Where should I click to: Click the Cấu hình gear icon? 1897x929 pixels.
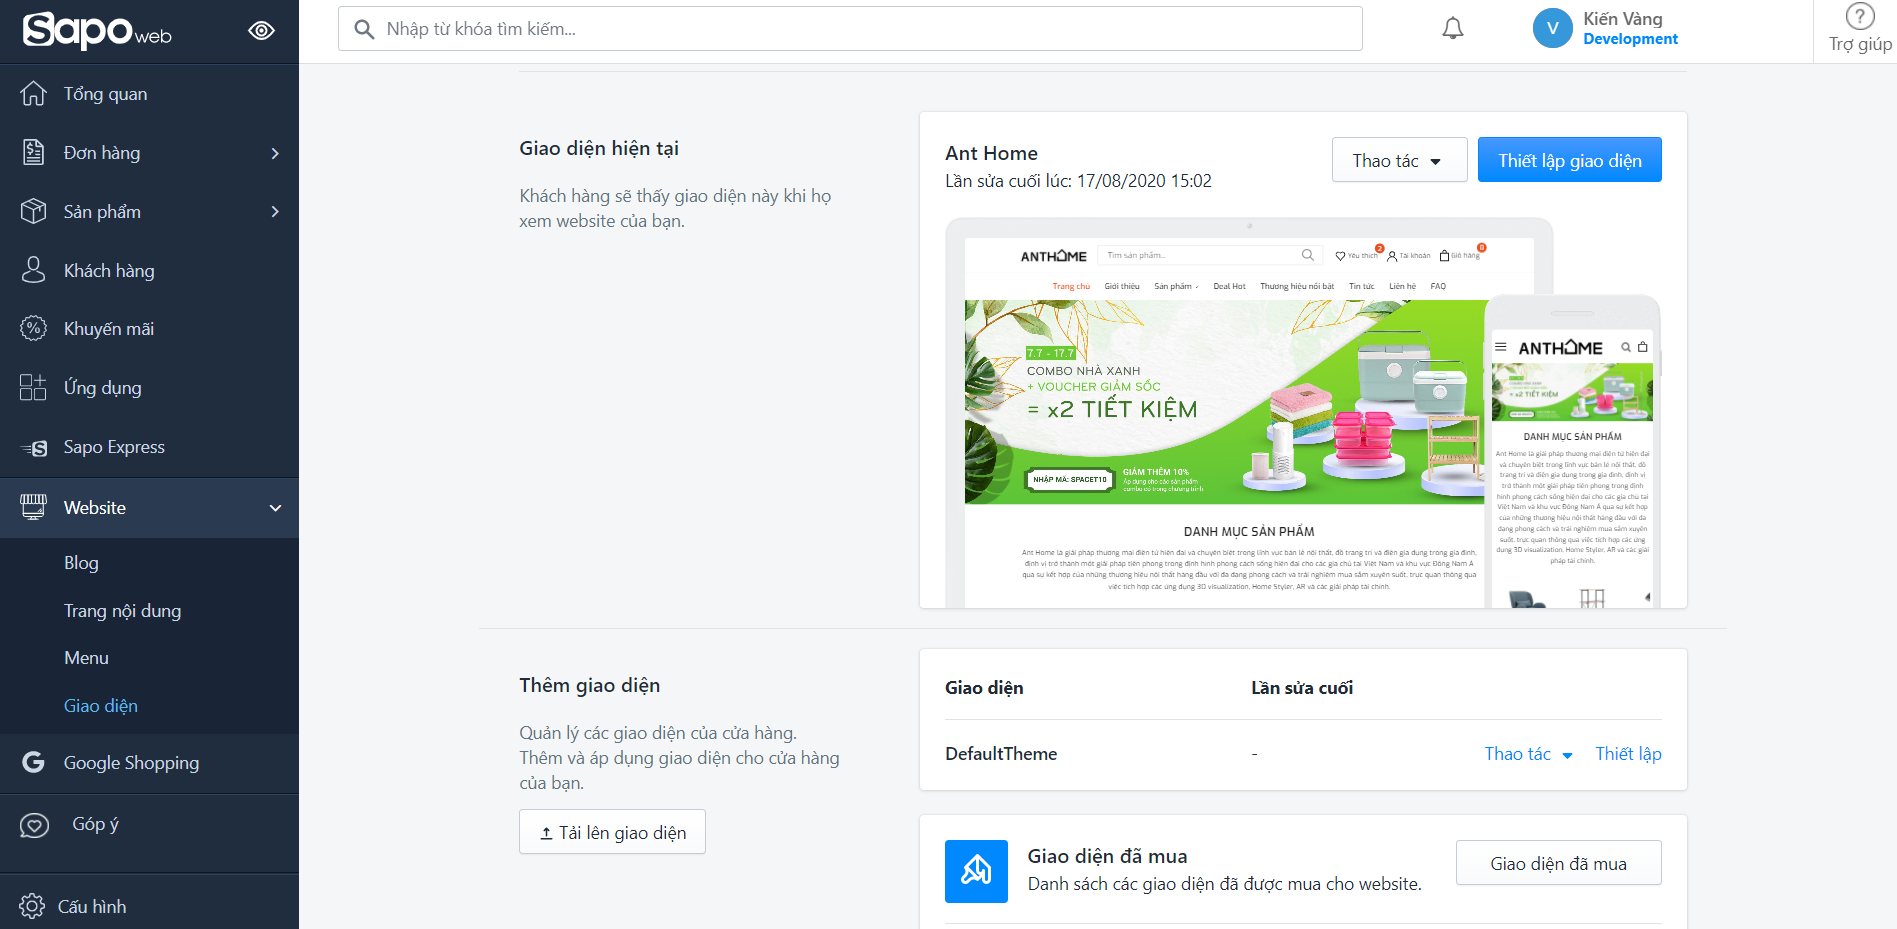pyautogui.click(x=32, y=906)
